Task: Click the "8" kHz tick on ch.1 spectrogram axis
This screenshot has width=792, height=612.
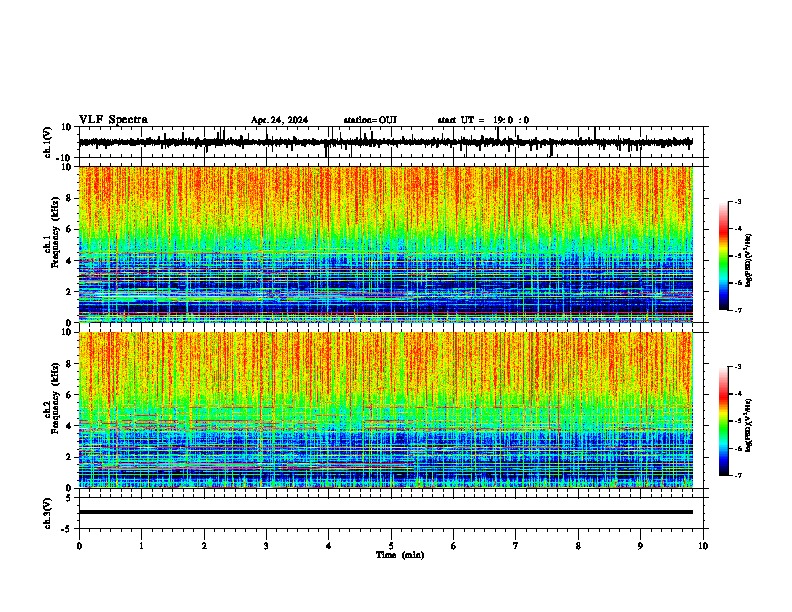Action: 70,198
